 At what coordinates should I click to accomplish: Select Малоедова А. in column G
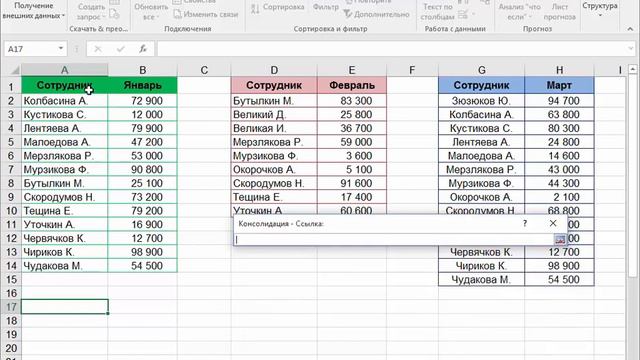pos(482,156)
